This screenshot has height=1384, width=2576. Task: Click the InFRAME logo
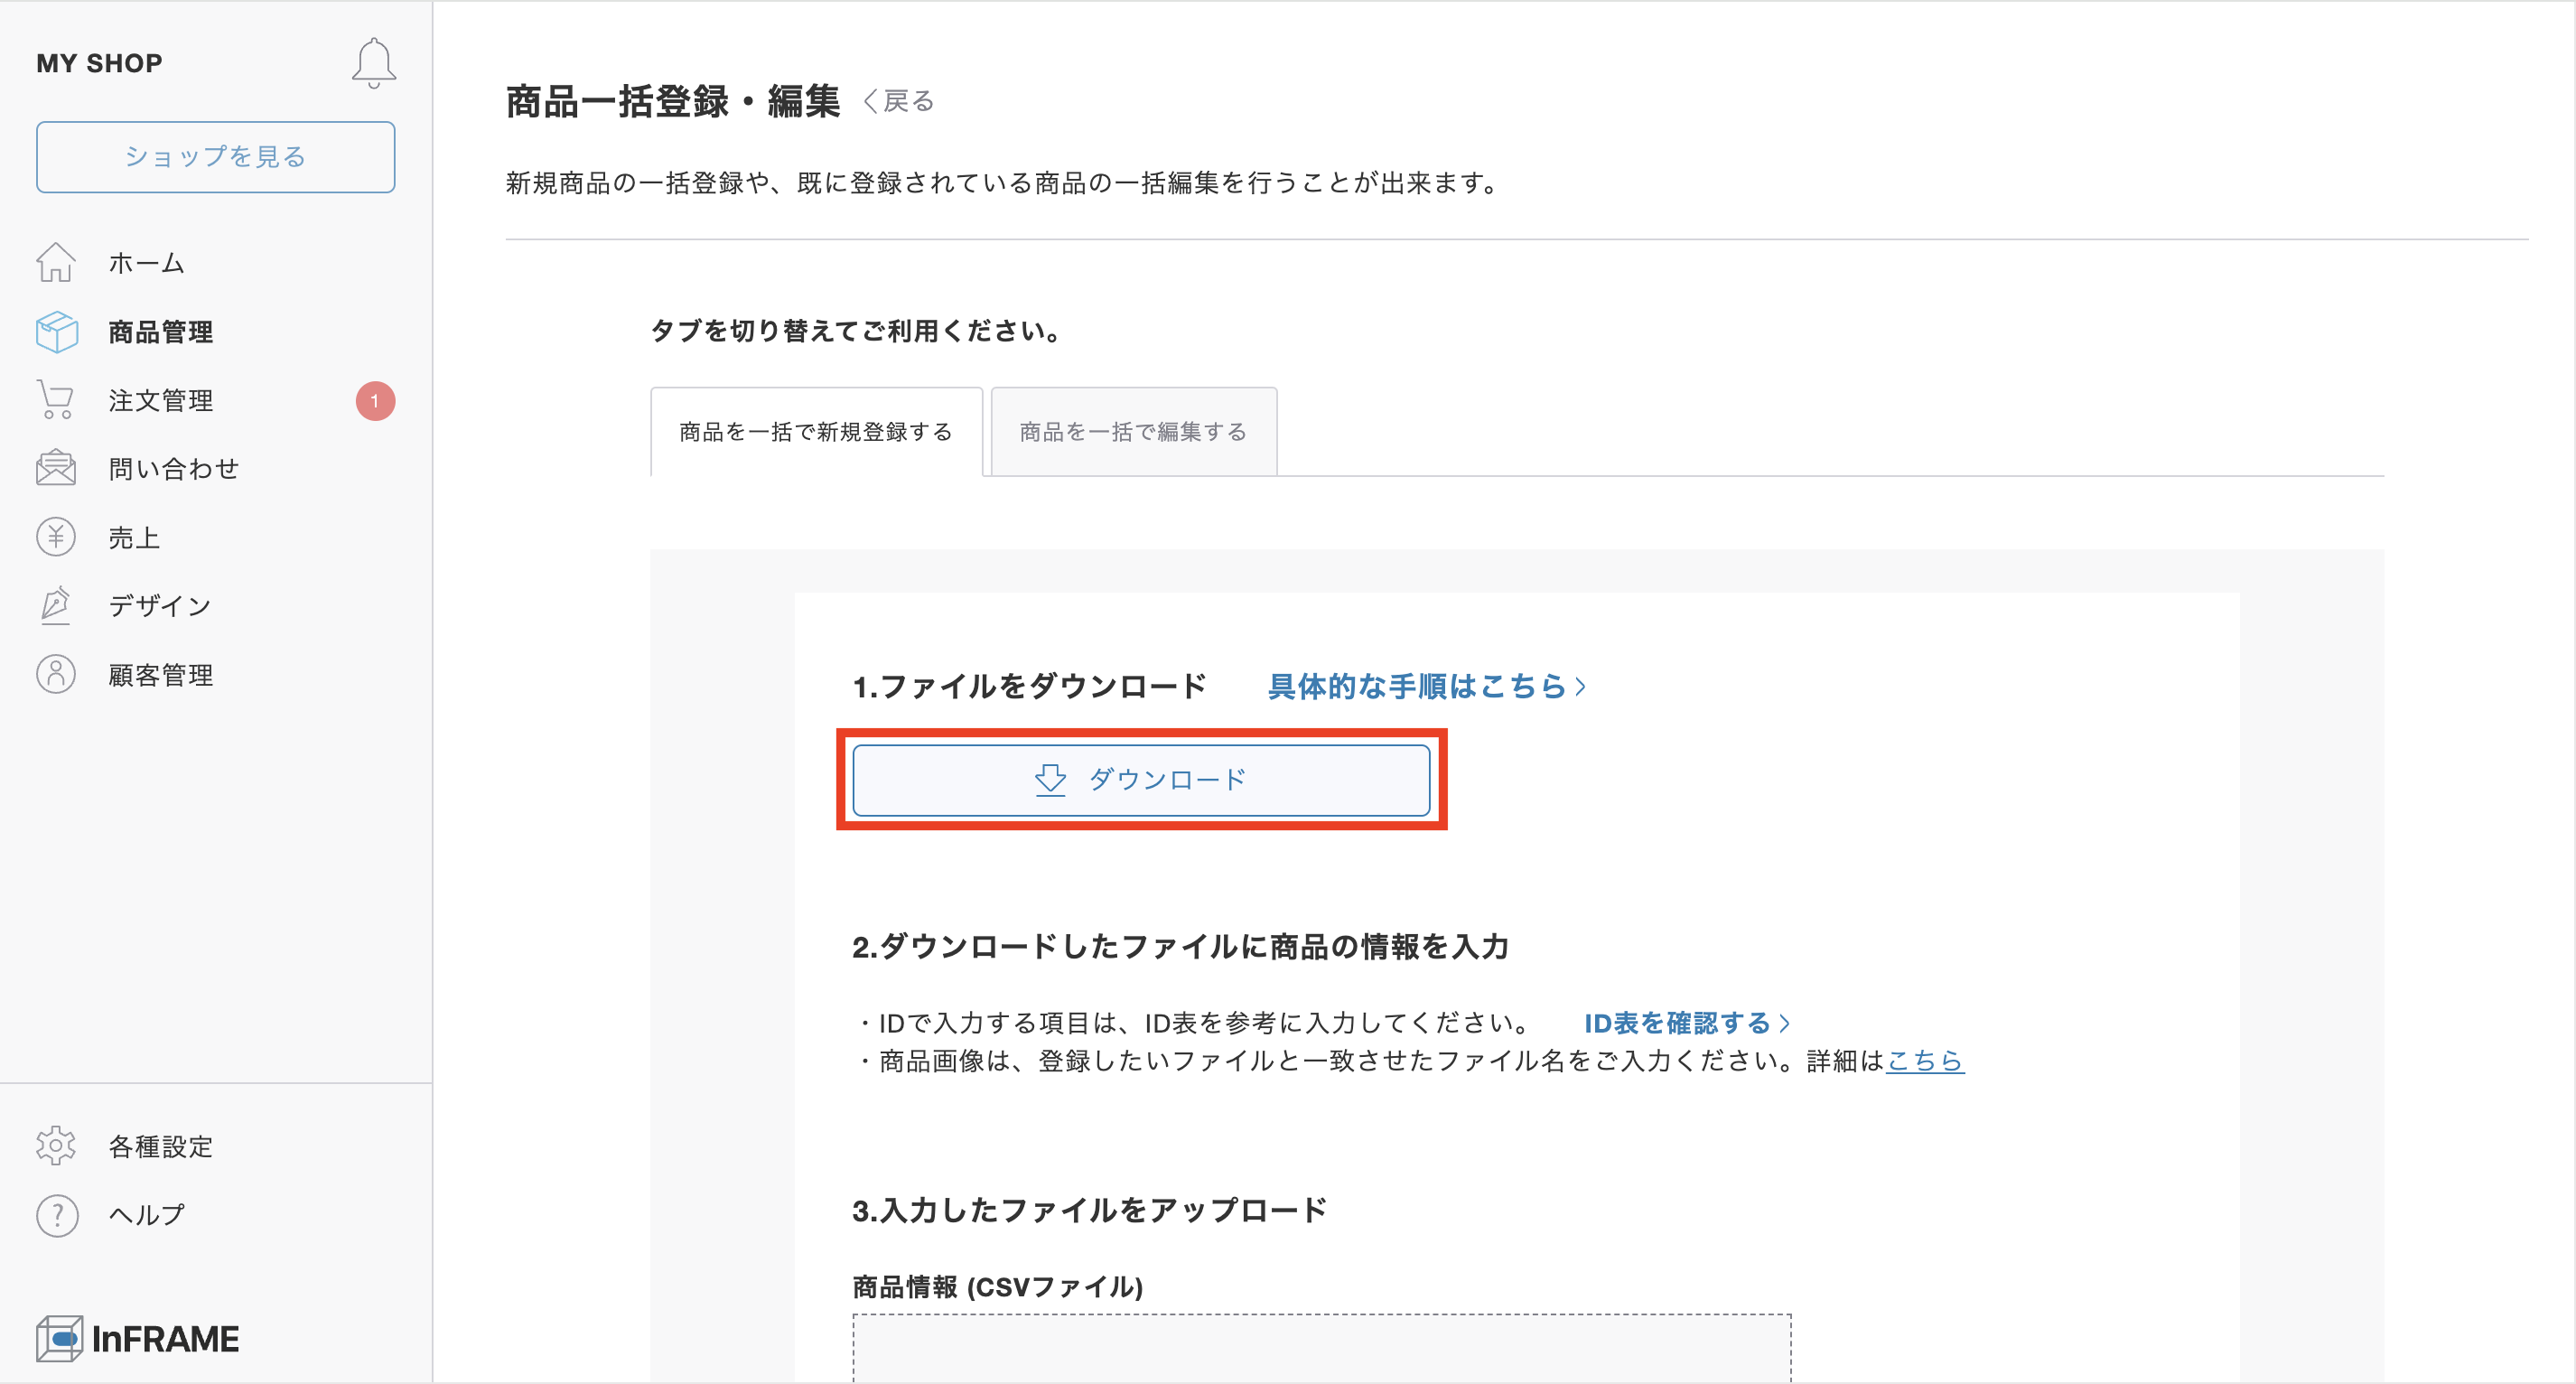(138, 1339)
